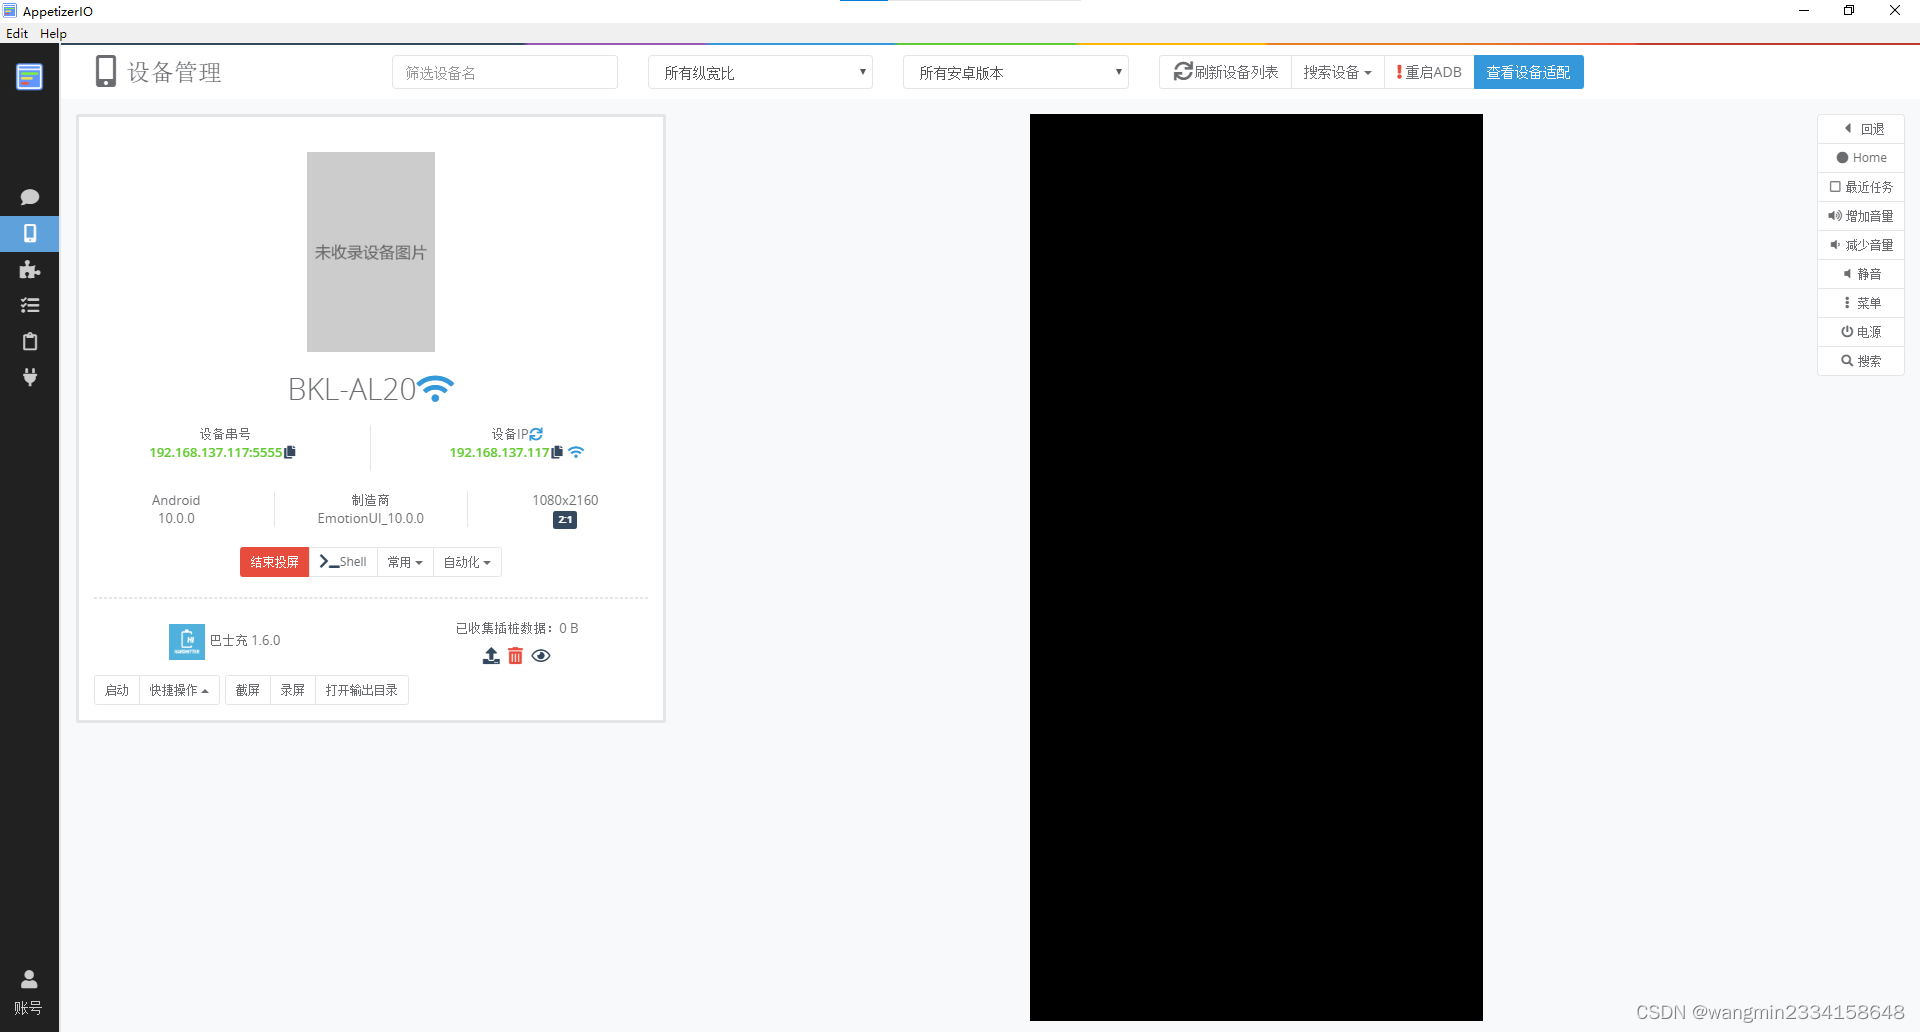Click Home device control
Image resolution: width=1920 pixels, height=1032 pixels.
pos(1861,158)
